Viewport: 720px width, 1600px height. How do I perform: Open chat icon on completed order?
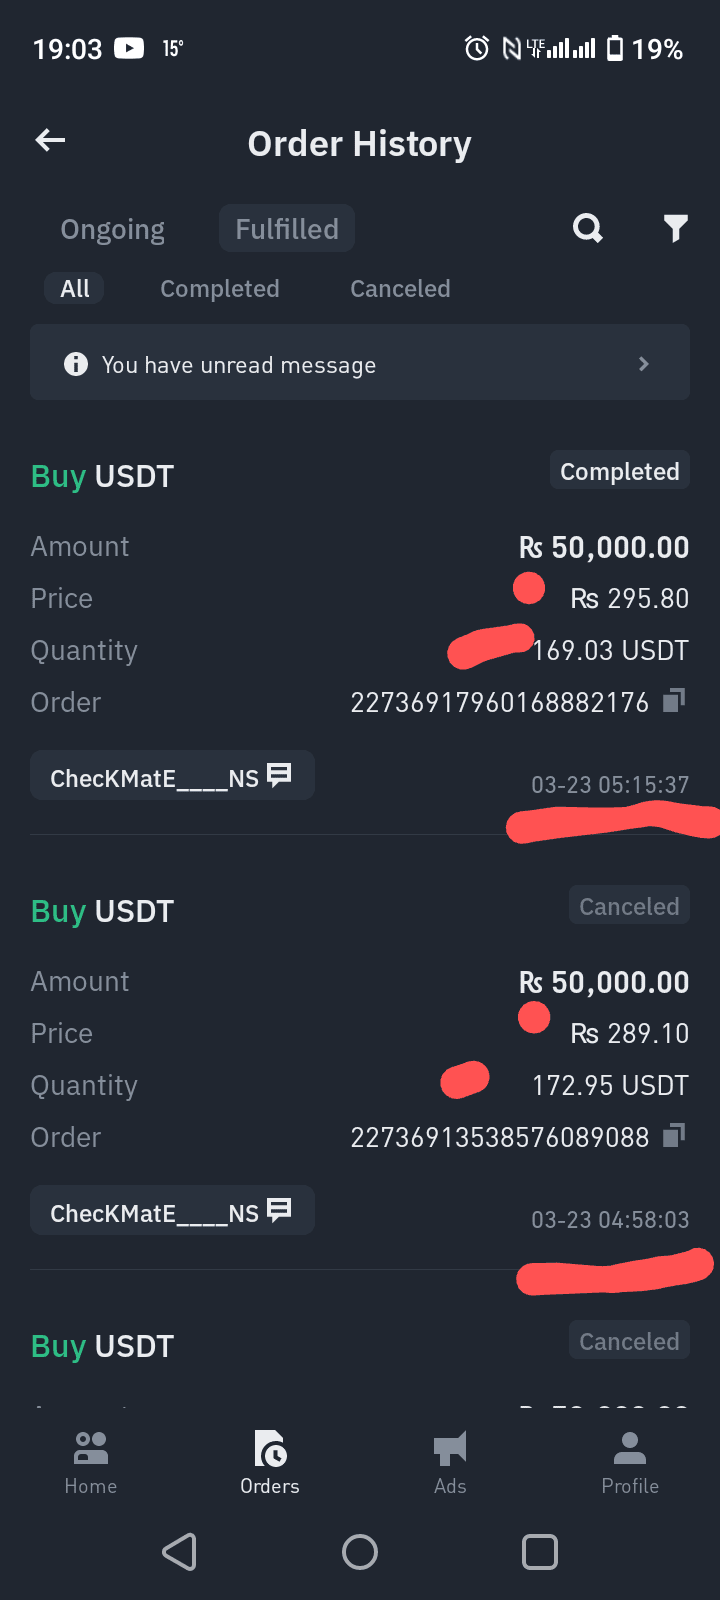click(x=279, y=775)
